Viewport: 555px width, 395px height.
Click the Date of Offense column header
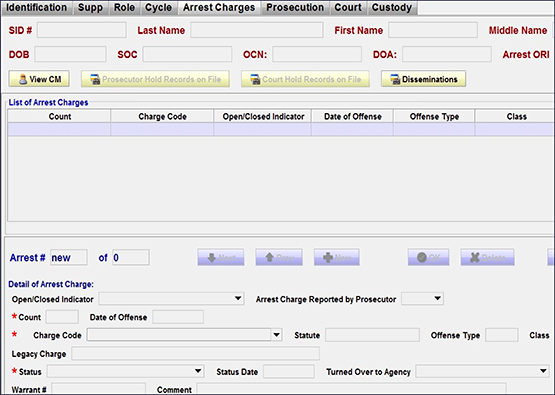pos(352,116)
